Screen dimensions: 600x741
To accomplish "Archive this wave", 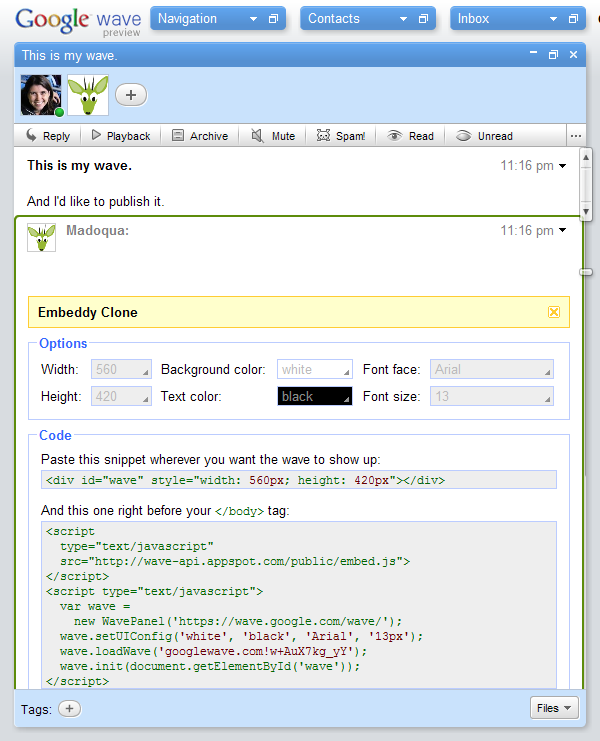I will pyautogui.click(x=200, y=136).
